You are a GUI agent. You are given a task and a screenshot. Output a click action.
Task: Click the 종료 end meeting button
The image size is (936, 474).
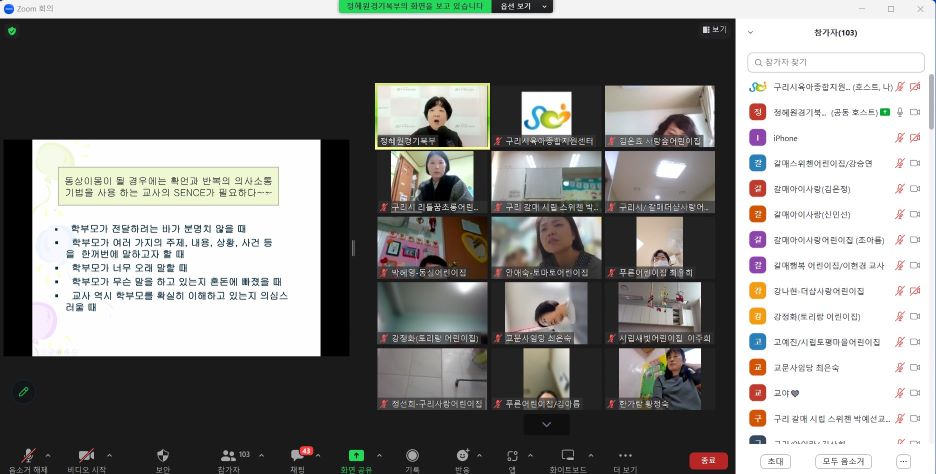(708, 460)
